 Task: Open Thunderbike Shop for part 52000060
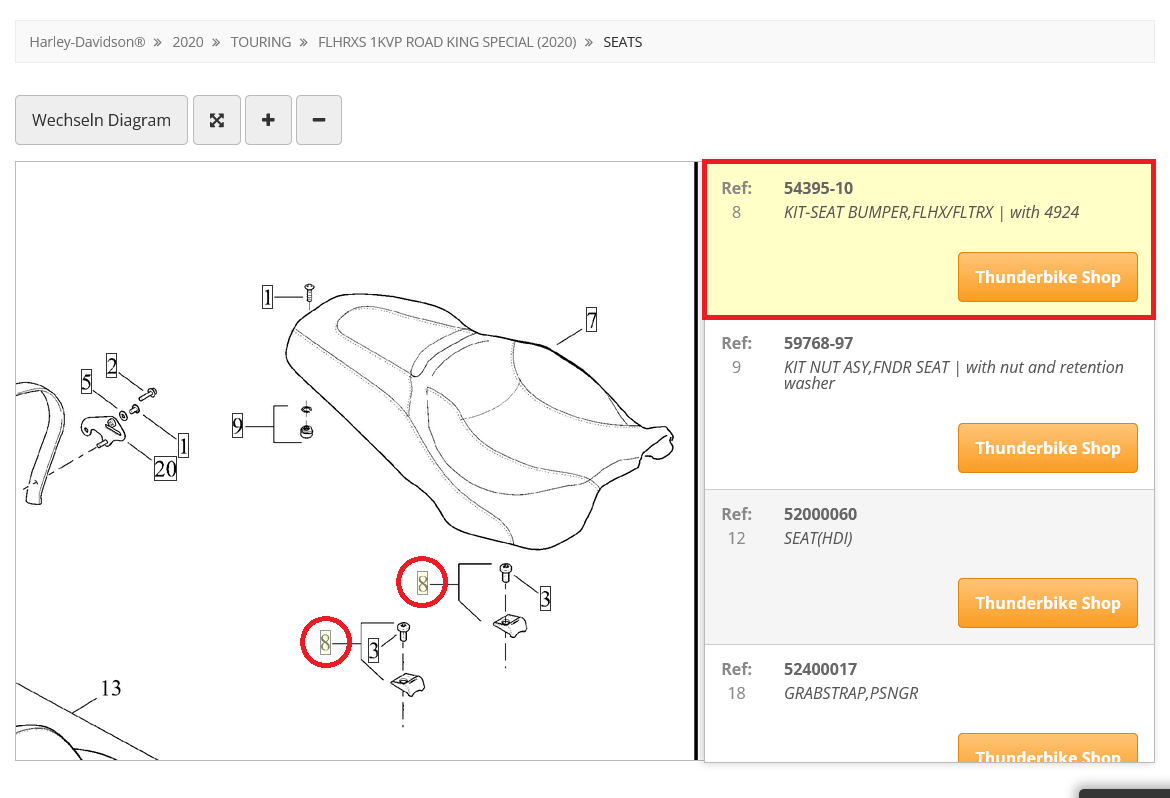click(1048, 602)
